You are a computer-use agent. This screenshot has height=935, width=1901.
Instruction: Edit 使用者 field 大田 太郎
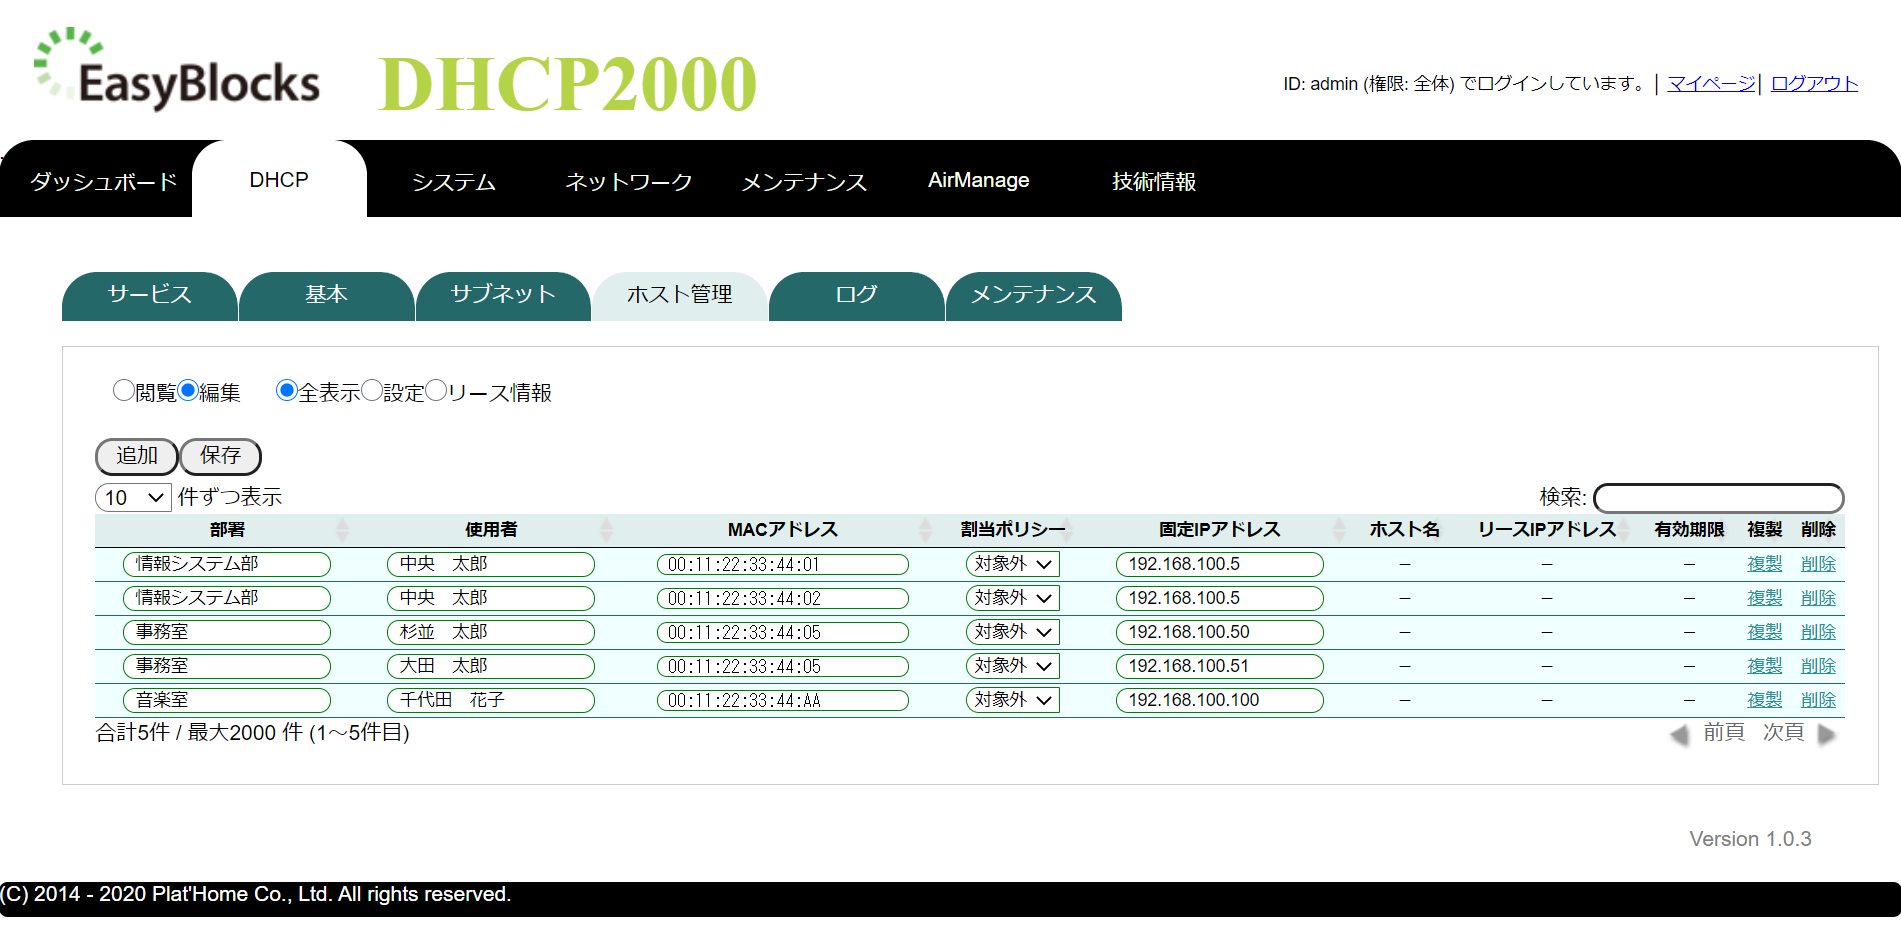(491, 666)
